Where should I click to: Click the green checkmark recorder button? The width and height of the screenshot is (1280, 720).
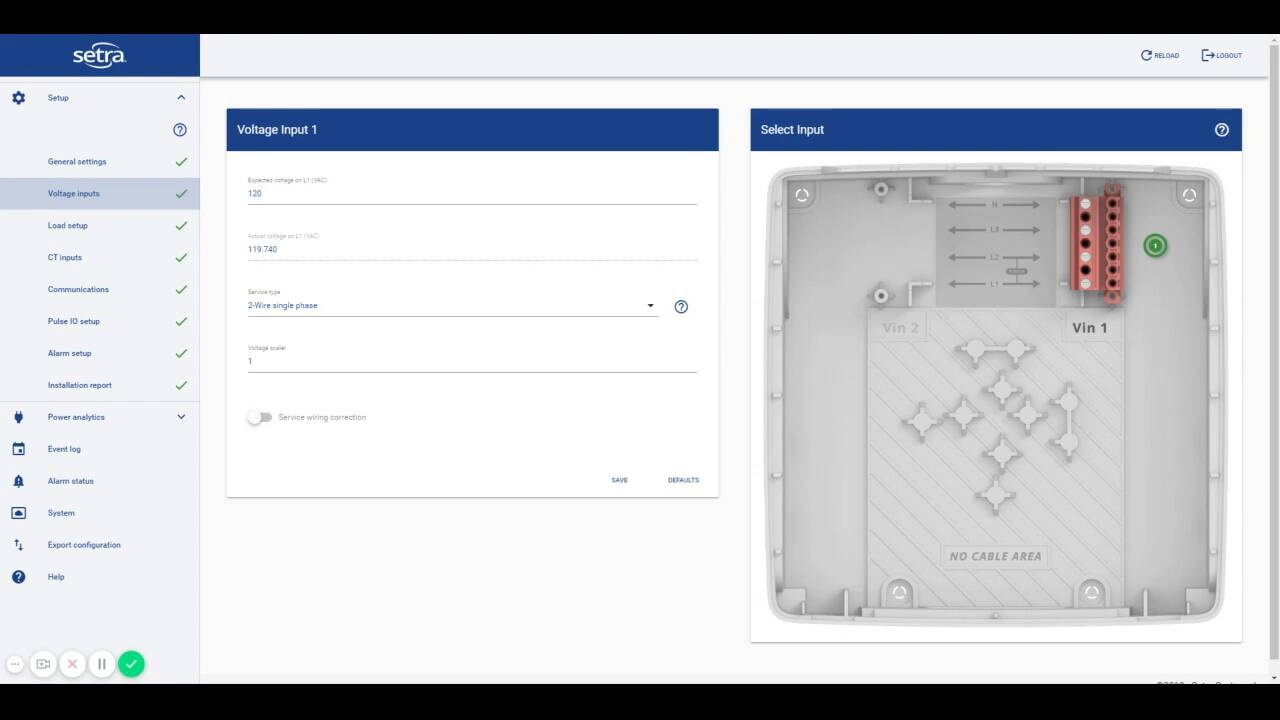click(x=131, y=664)
